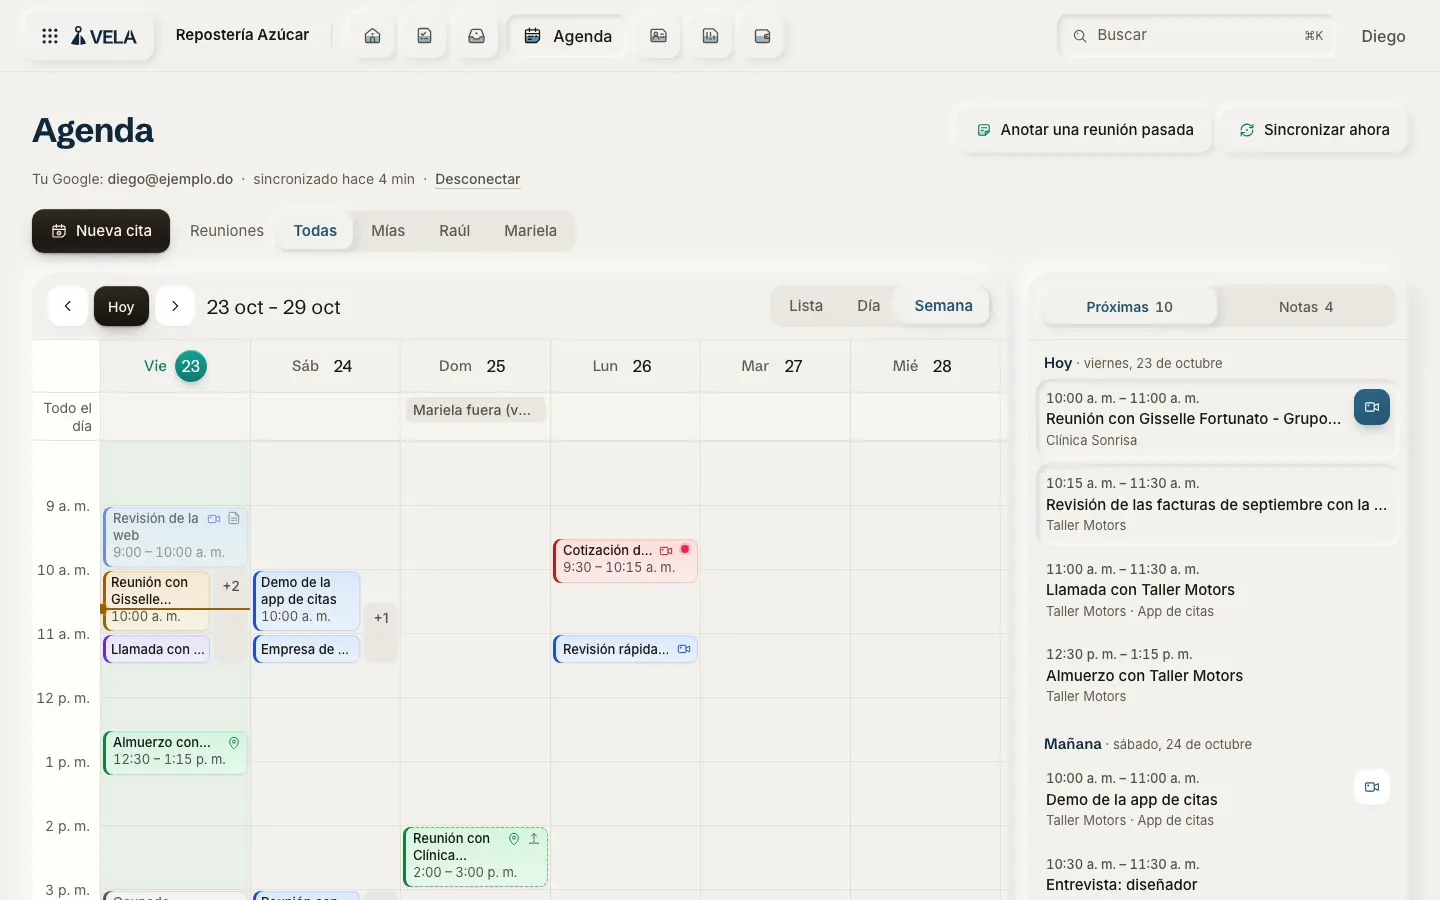Go to next week arrow

[x=175, y=306]
